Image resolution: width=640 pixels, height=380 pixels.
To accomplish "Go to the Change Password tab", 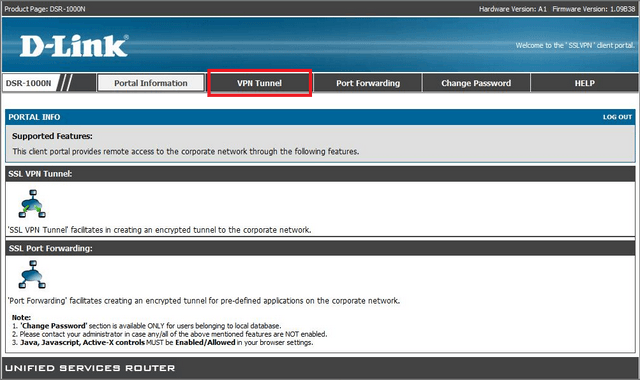I will [476, 83].
